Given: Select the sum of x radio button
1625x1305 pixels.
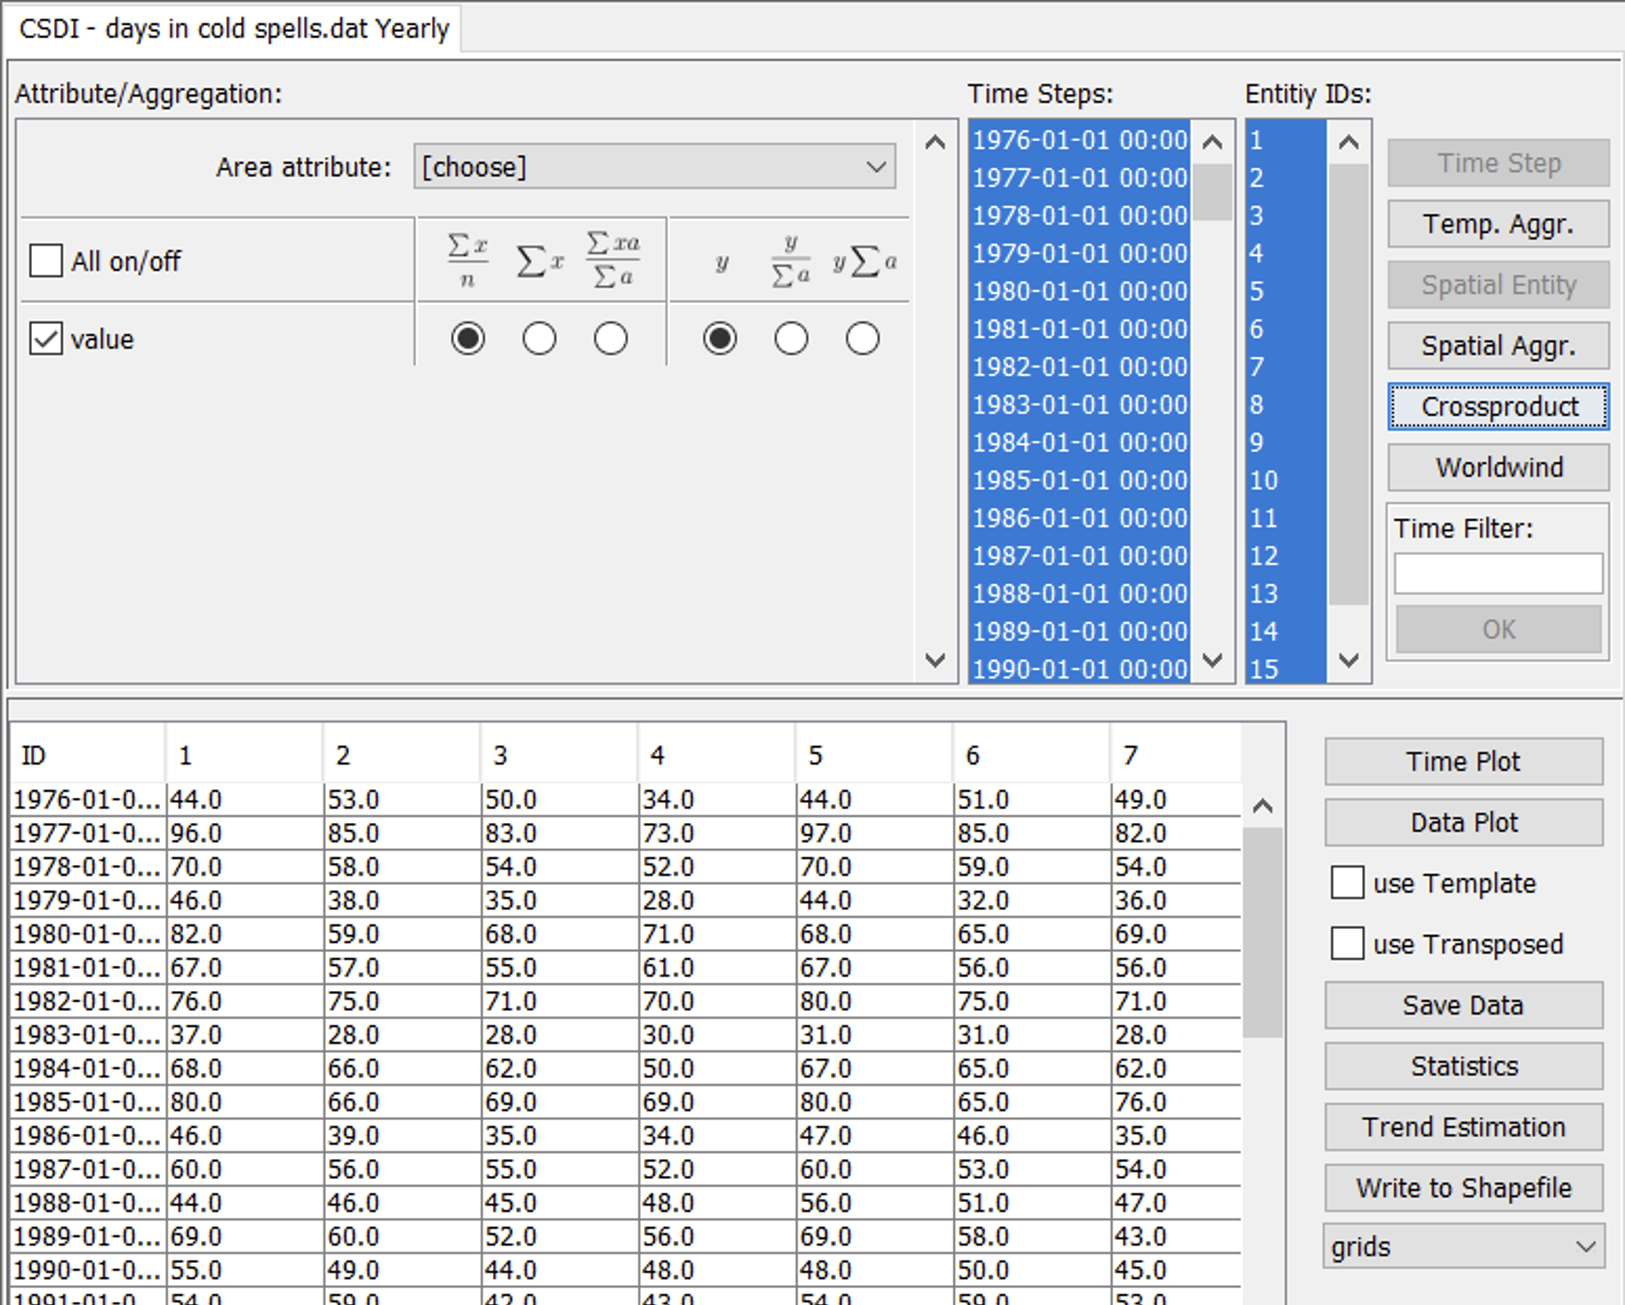Looking at the screenshot, I should tap(539, 339).
